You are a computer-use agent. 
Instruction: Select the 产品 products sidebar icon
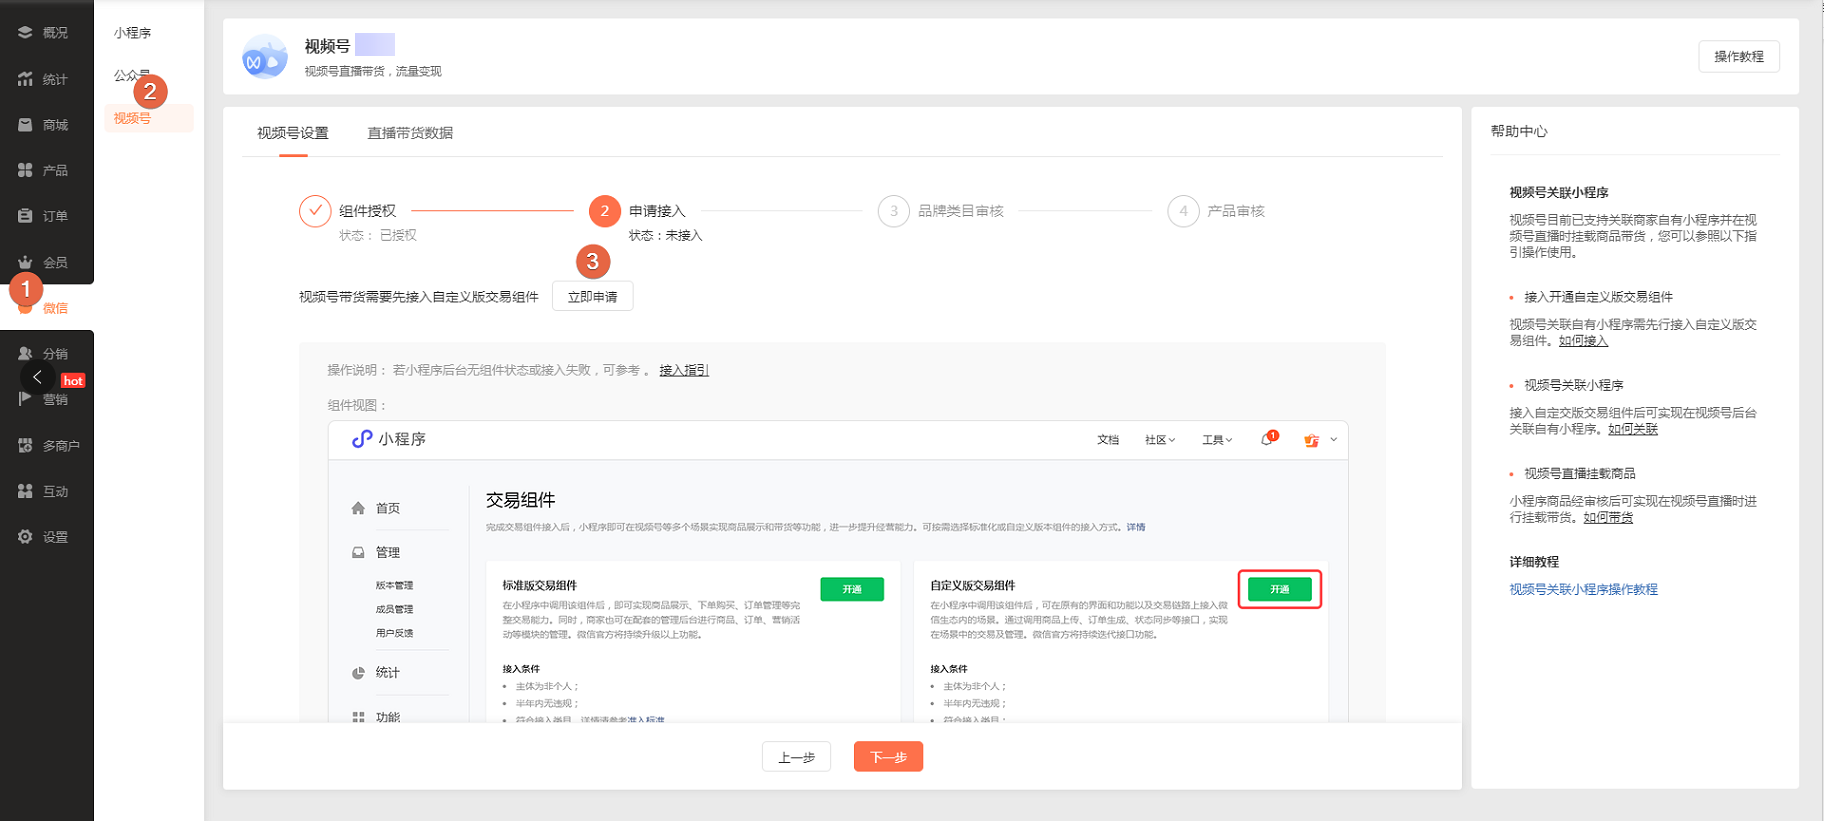[25, 170]
